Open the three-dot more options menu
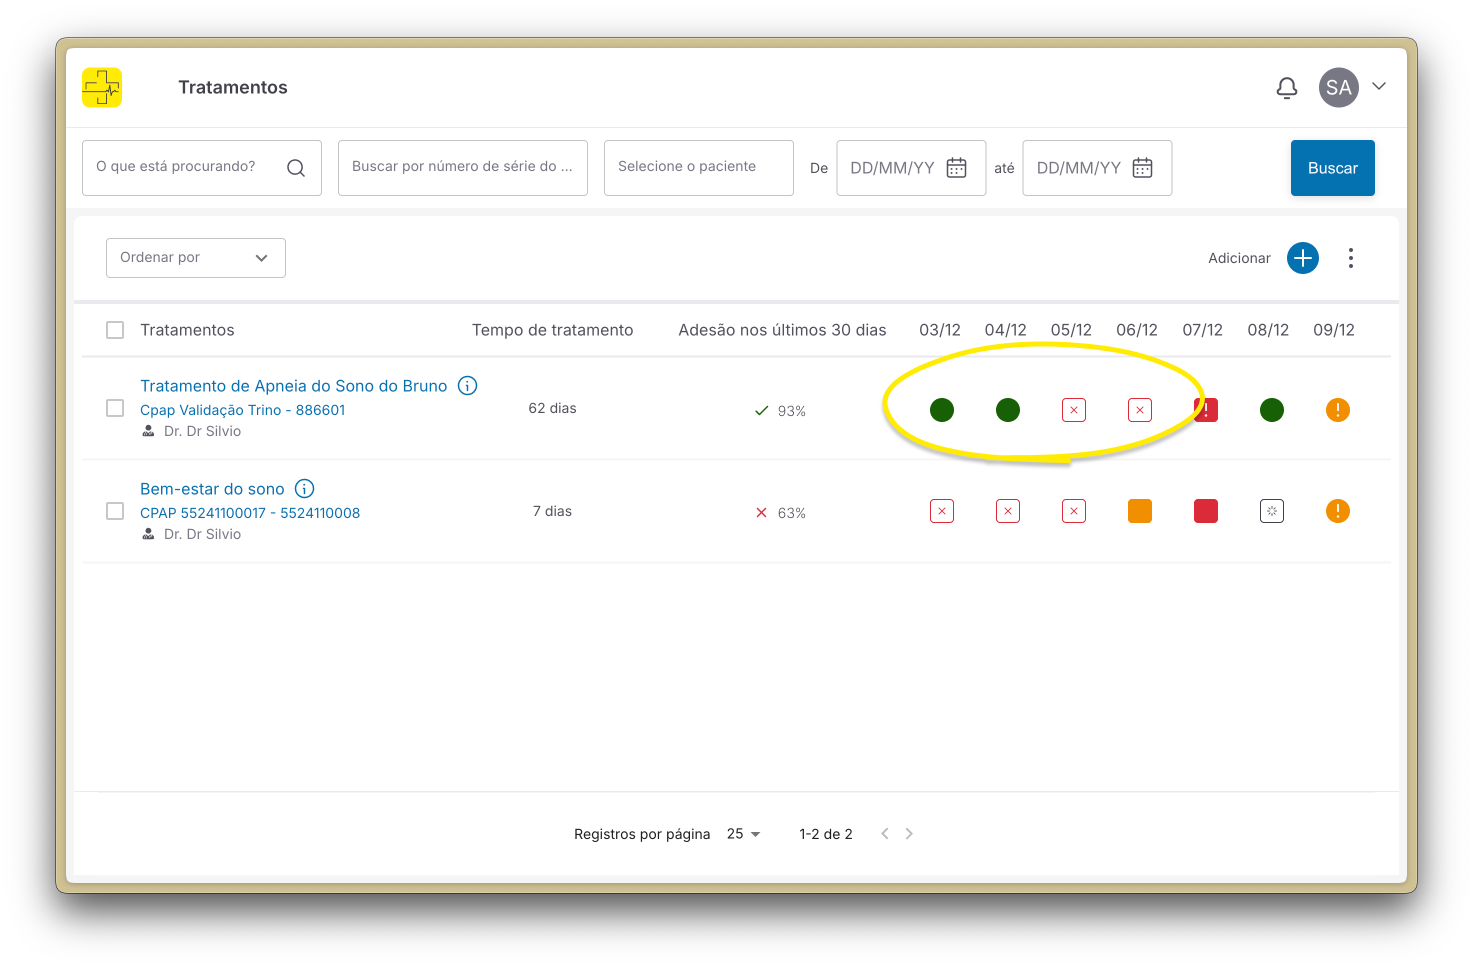The height and width of the screenshot is (967, 1473). 1350,258
